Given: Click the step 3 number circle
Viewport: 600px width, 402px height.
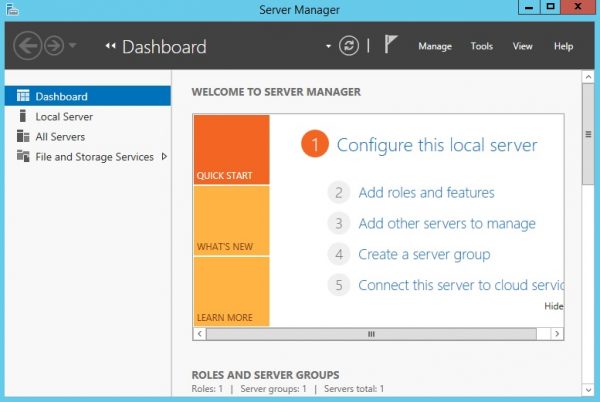Looking at the screenshot, I should point(339,223).
